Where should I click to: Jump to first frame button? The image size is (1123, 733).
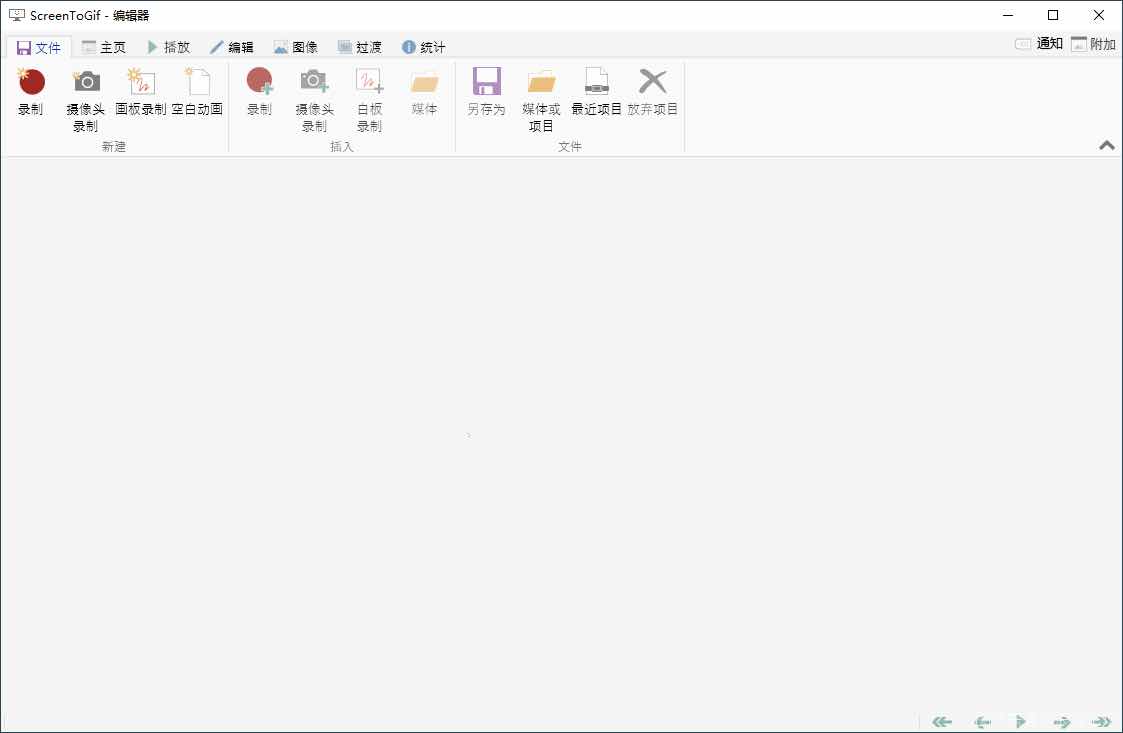942,722
